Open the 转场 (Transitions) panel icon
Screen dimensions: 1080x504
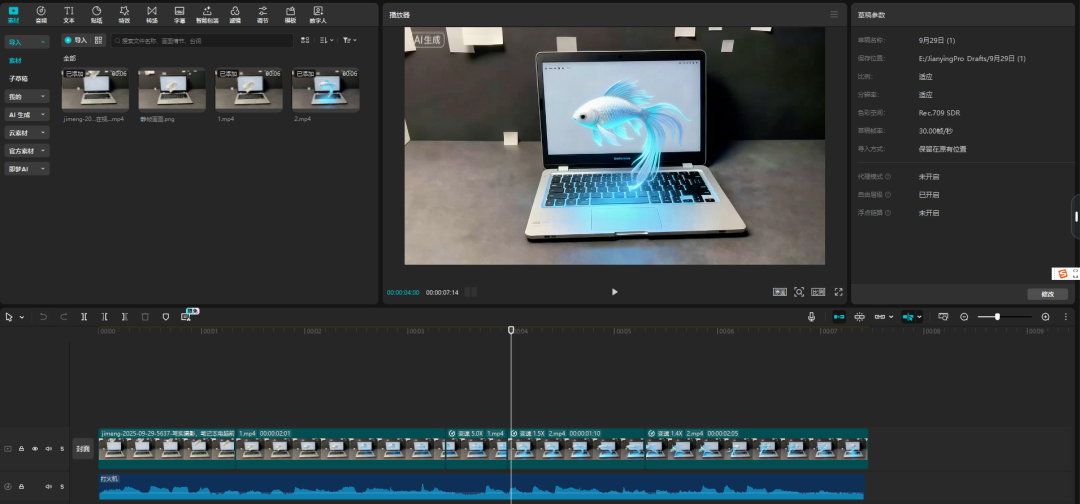(152, 14)
